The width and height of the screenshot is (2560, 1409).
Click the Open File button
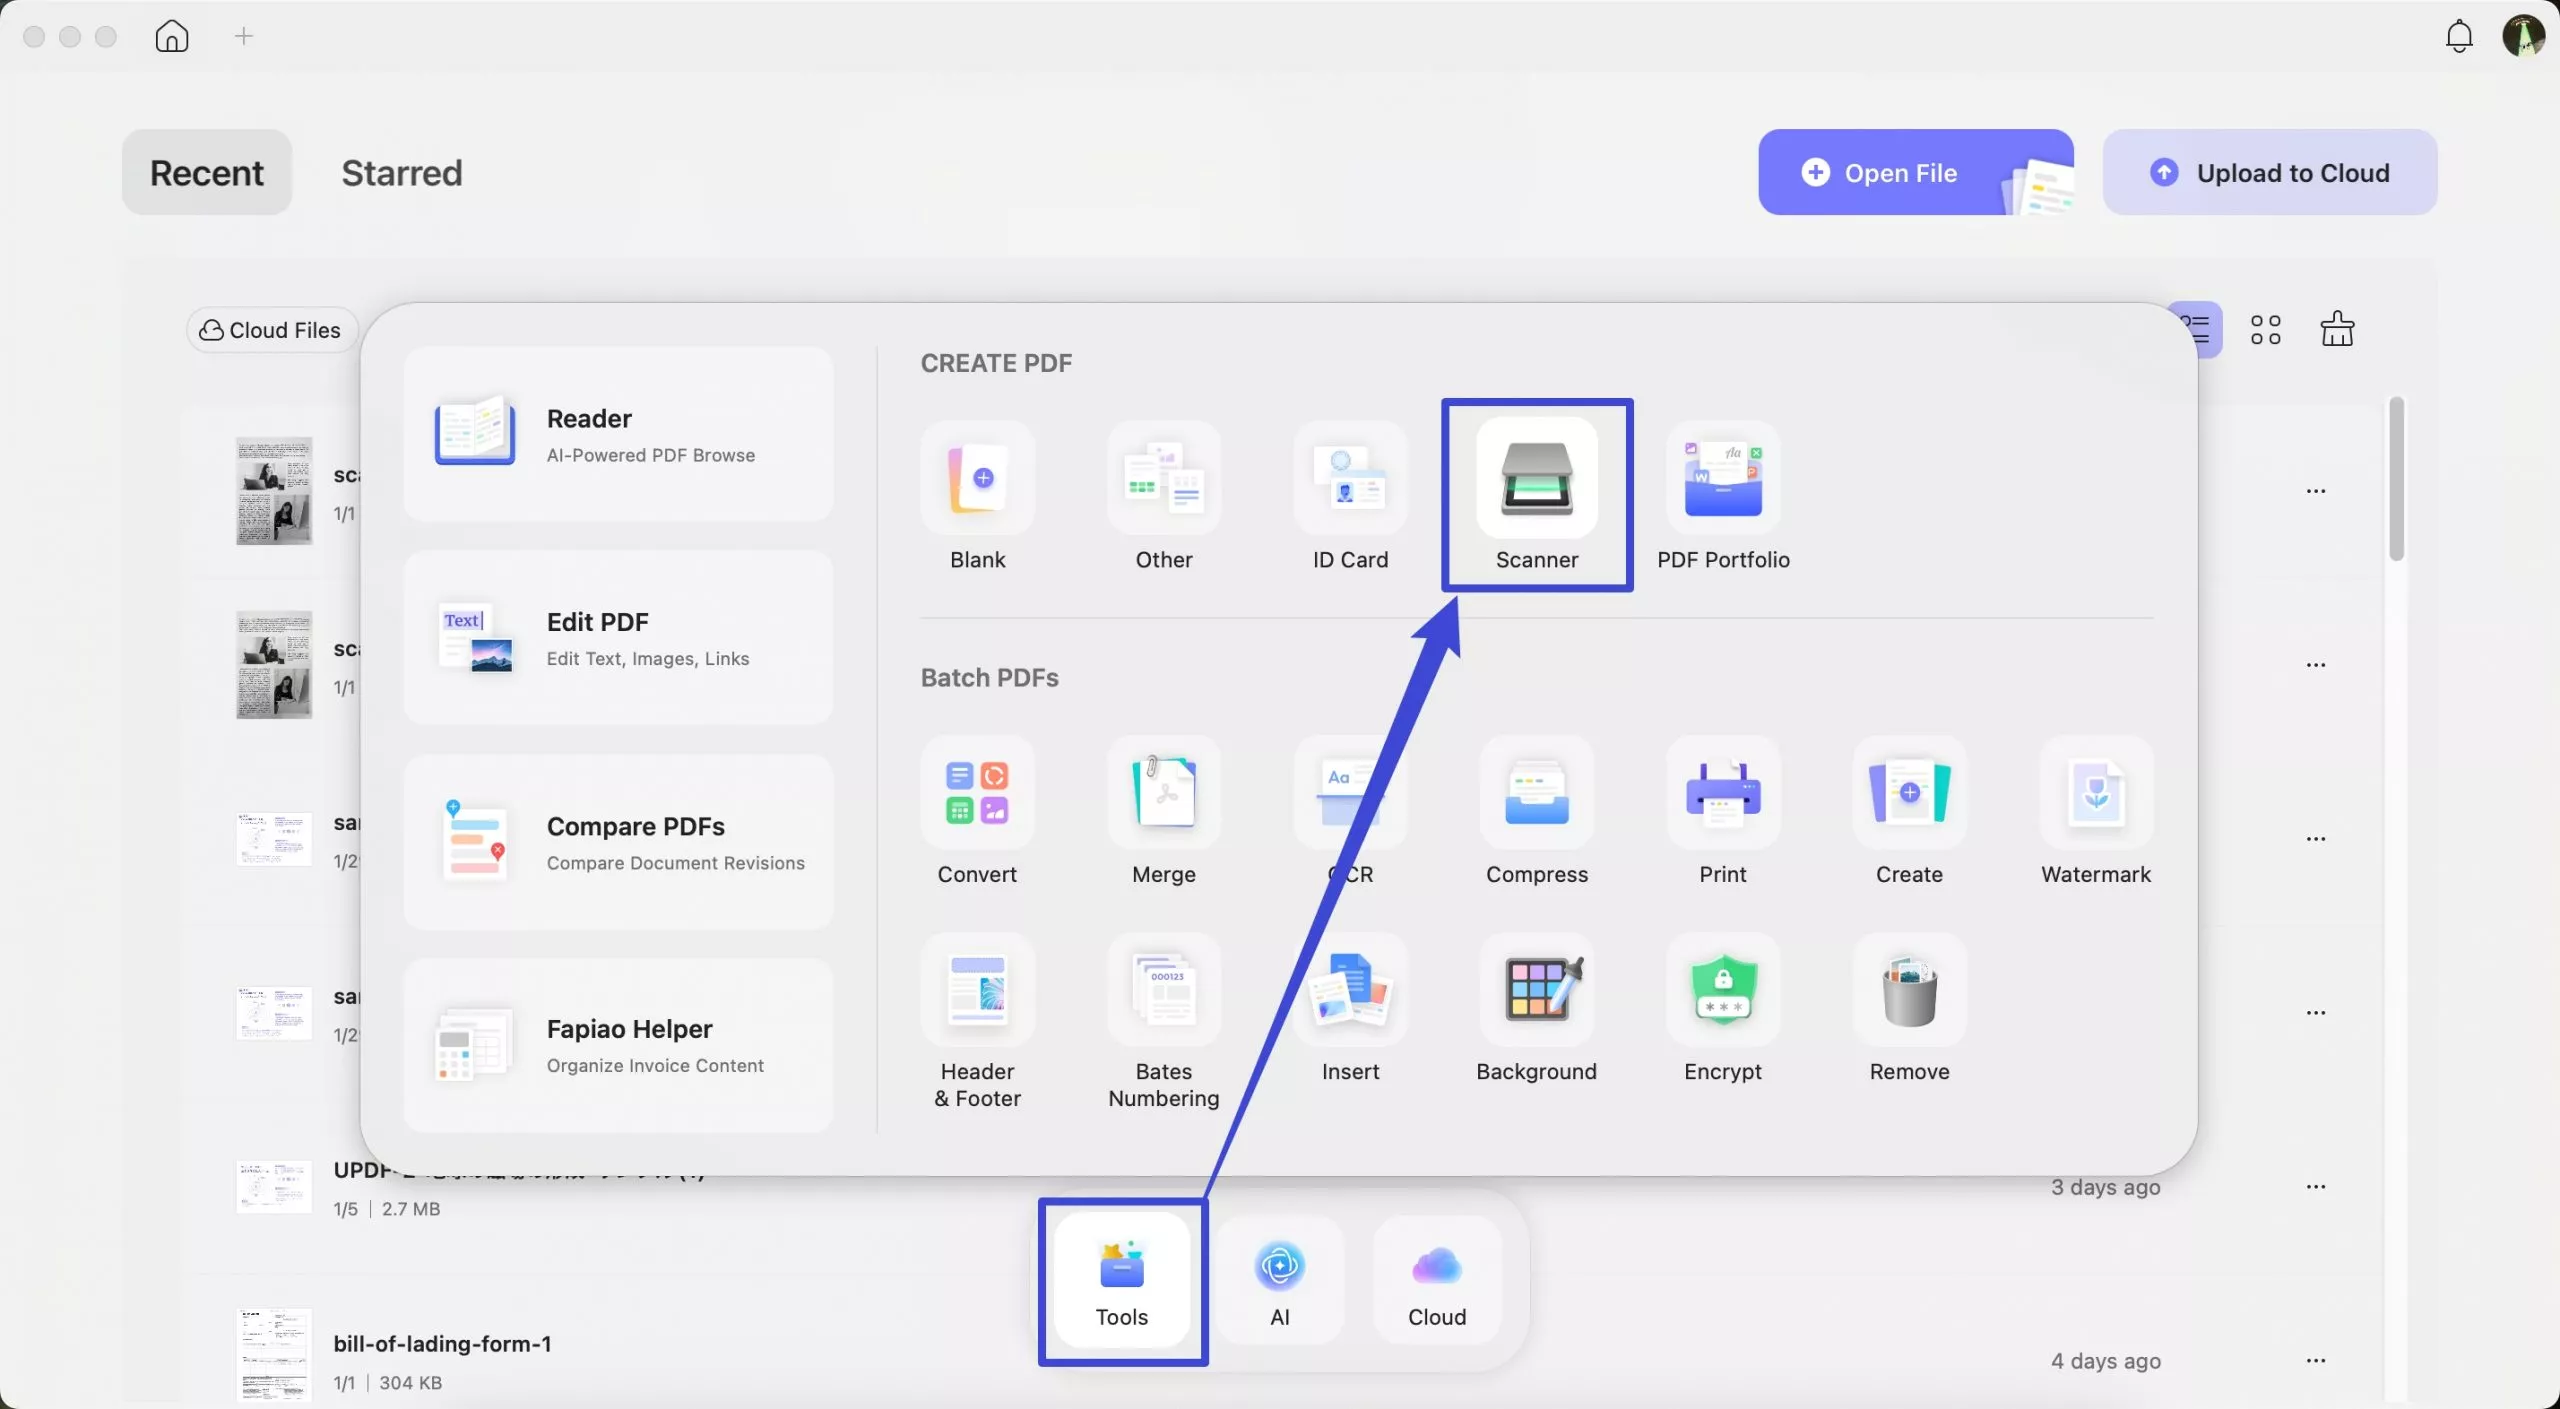[1901, 171]
